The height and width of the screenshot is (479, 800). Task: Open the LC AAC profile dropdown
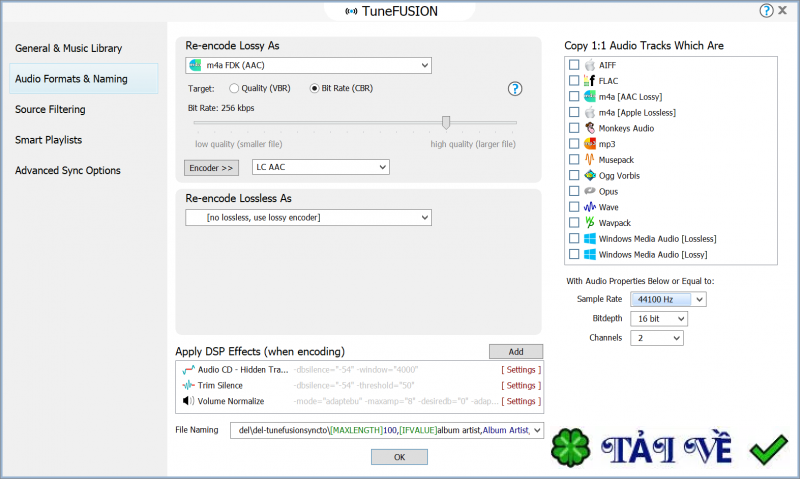tap(320, 167)
